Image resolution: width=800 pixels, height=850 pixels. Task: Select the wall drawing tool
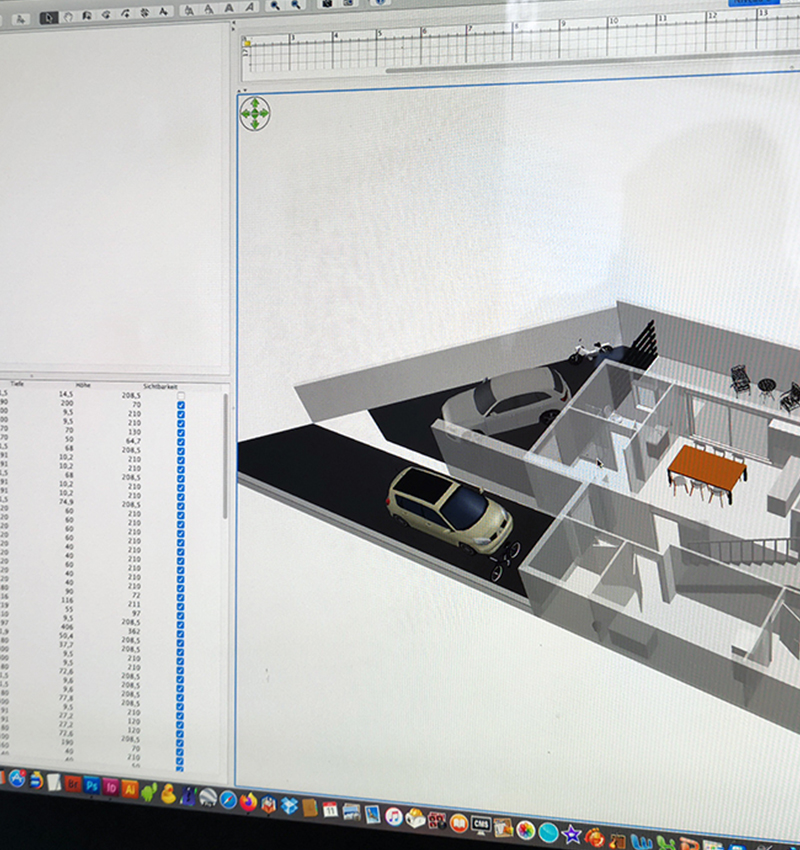pyautogui.click(x=88, y=13)
